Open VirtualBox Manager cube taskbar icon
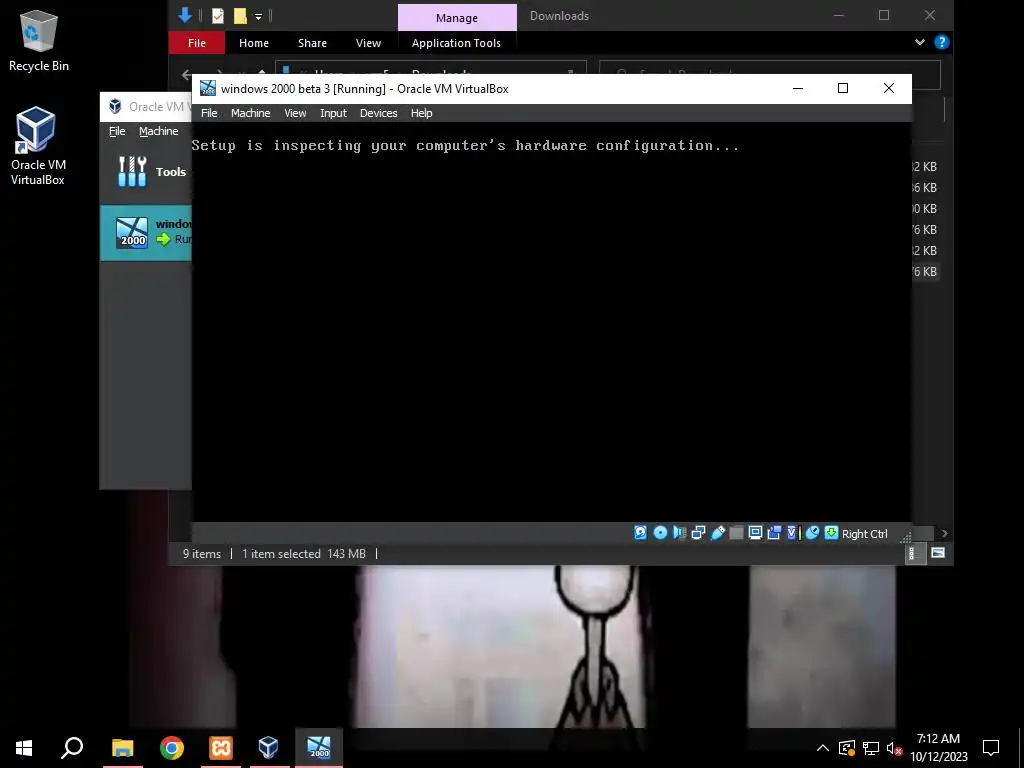The width and height of the screenshot is (1024, 768). tap(268, 748)
